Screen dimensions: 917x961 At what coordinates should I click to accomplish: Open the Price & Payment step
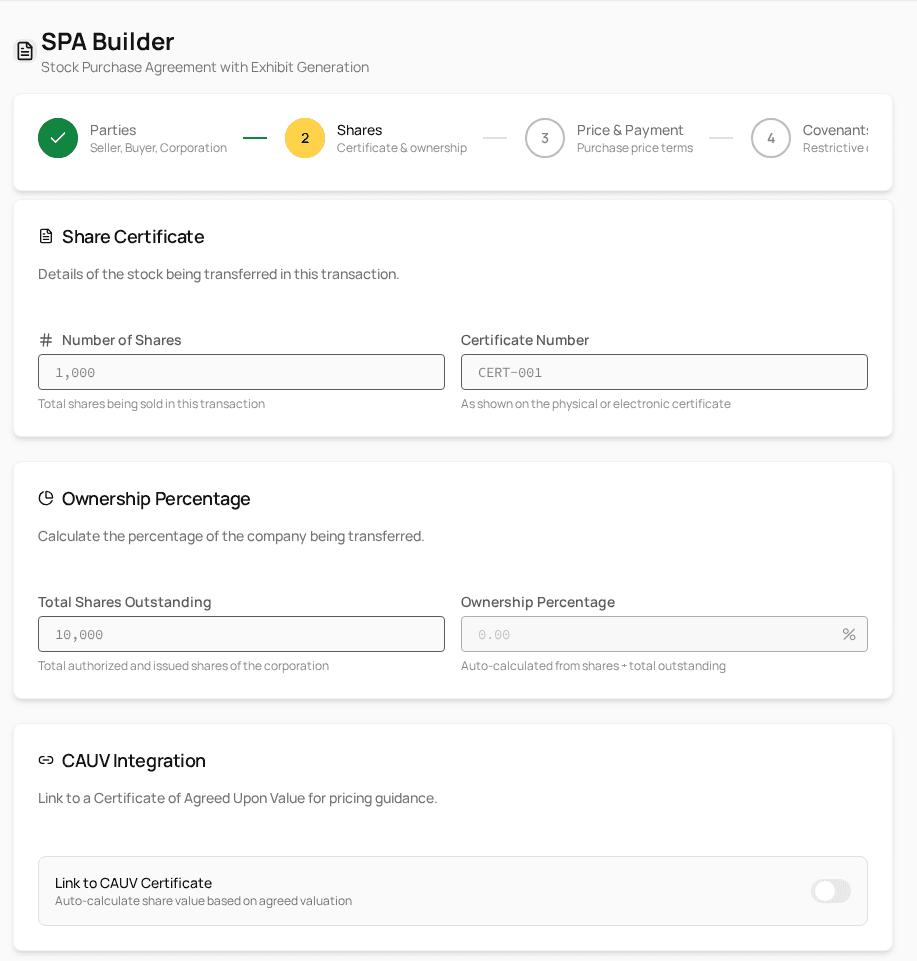pos(630,130)
